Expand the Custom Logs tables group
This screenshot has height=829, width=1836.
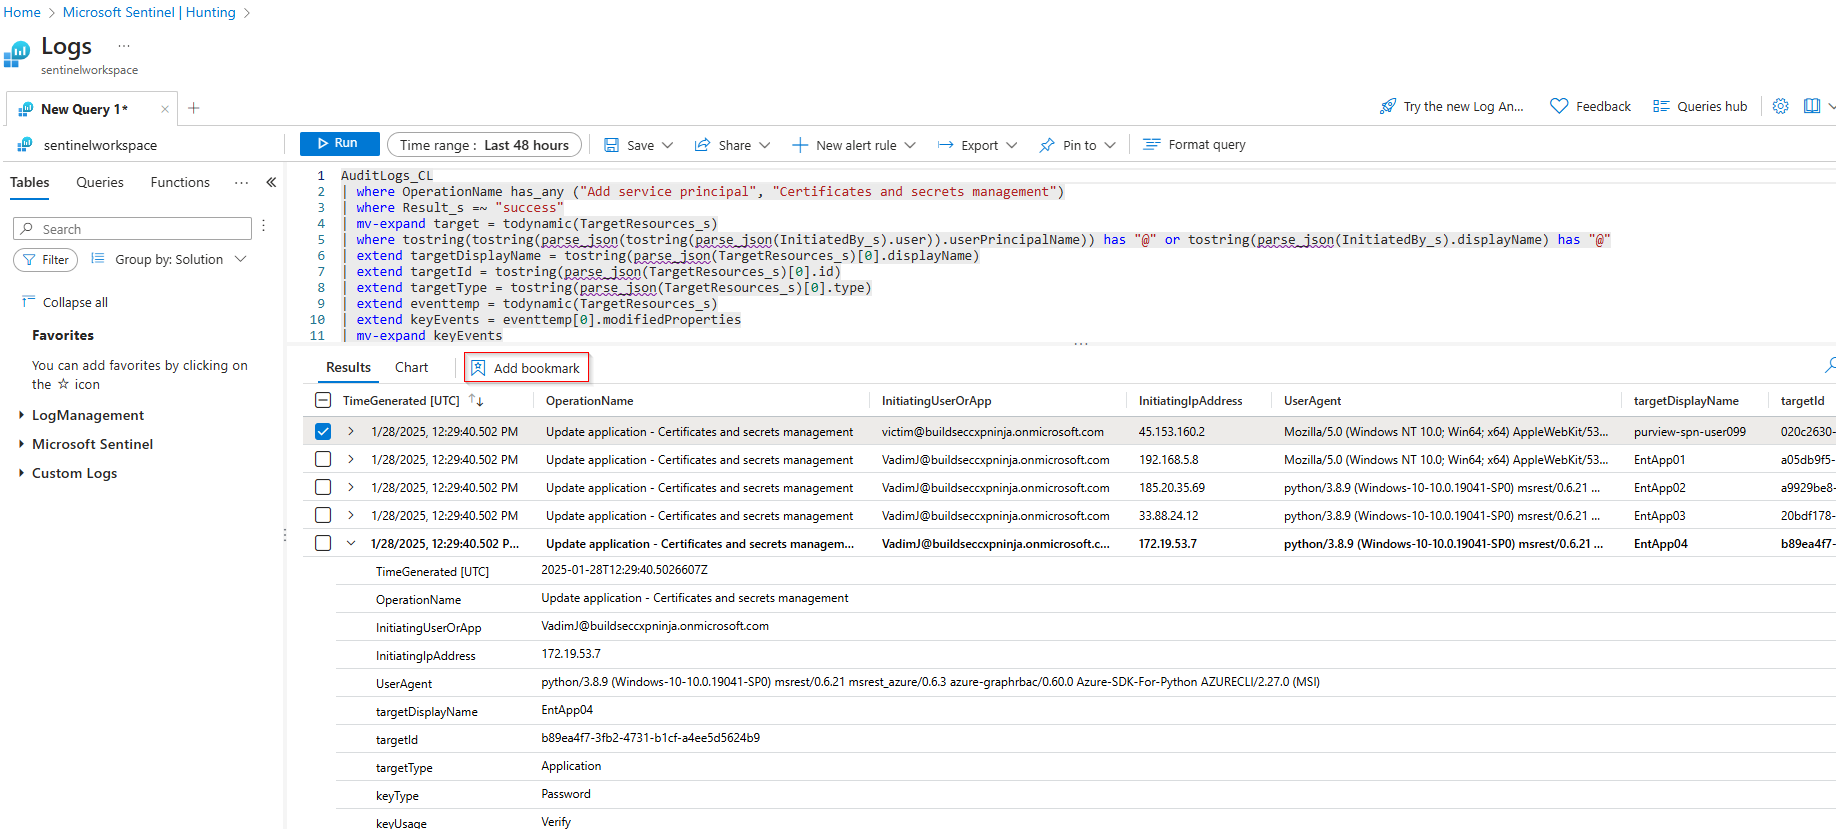[x=21, y=473]
